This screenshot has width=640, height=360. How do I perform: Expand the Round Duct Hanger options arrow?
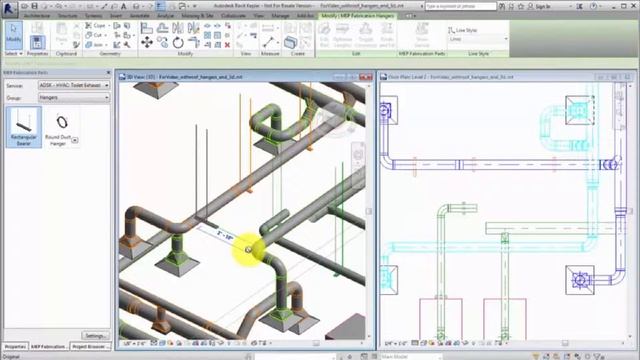point(75,140)
